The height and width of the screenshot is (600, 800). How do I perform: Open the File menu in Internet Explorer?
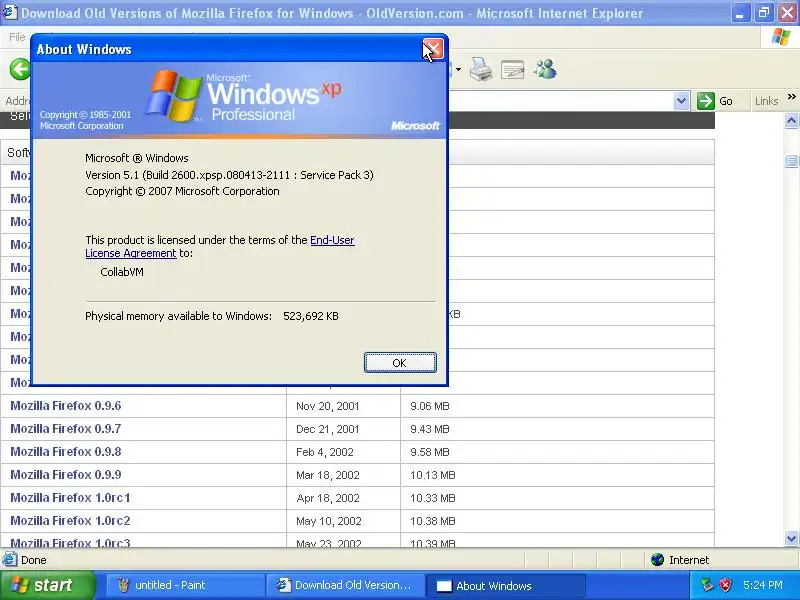coord(17,37)
